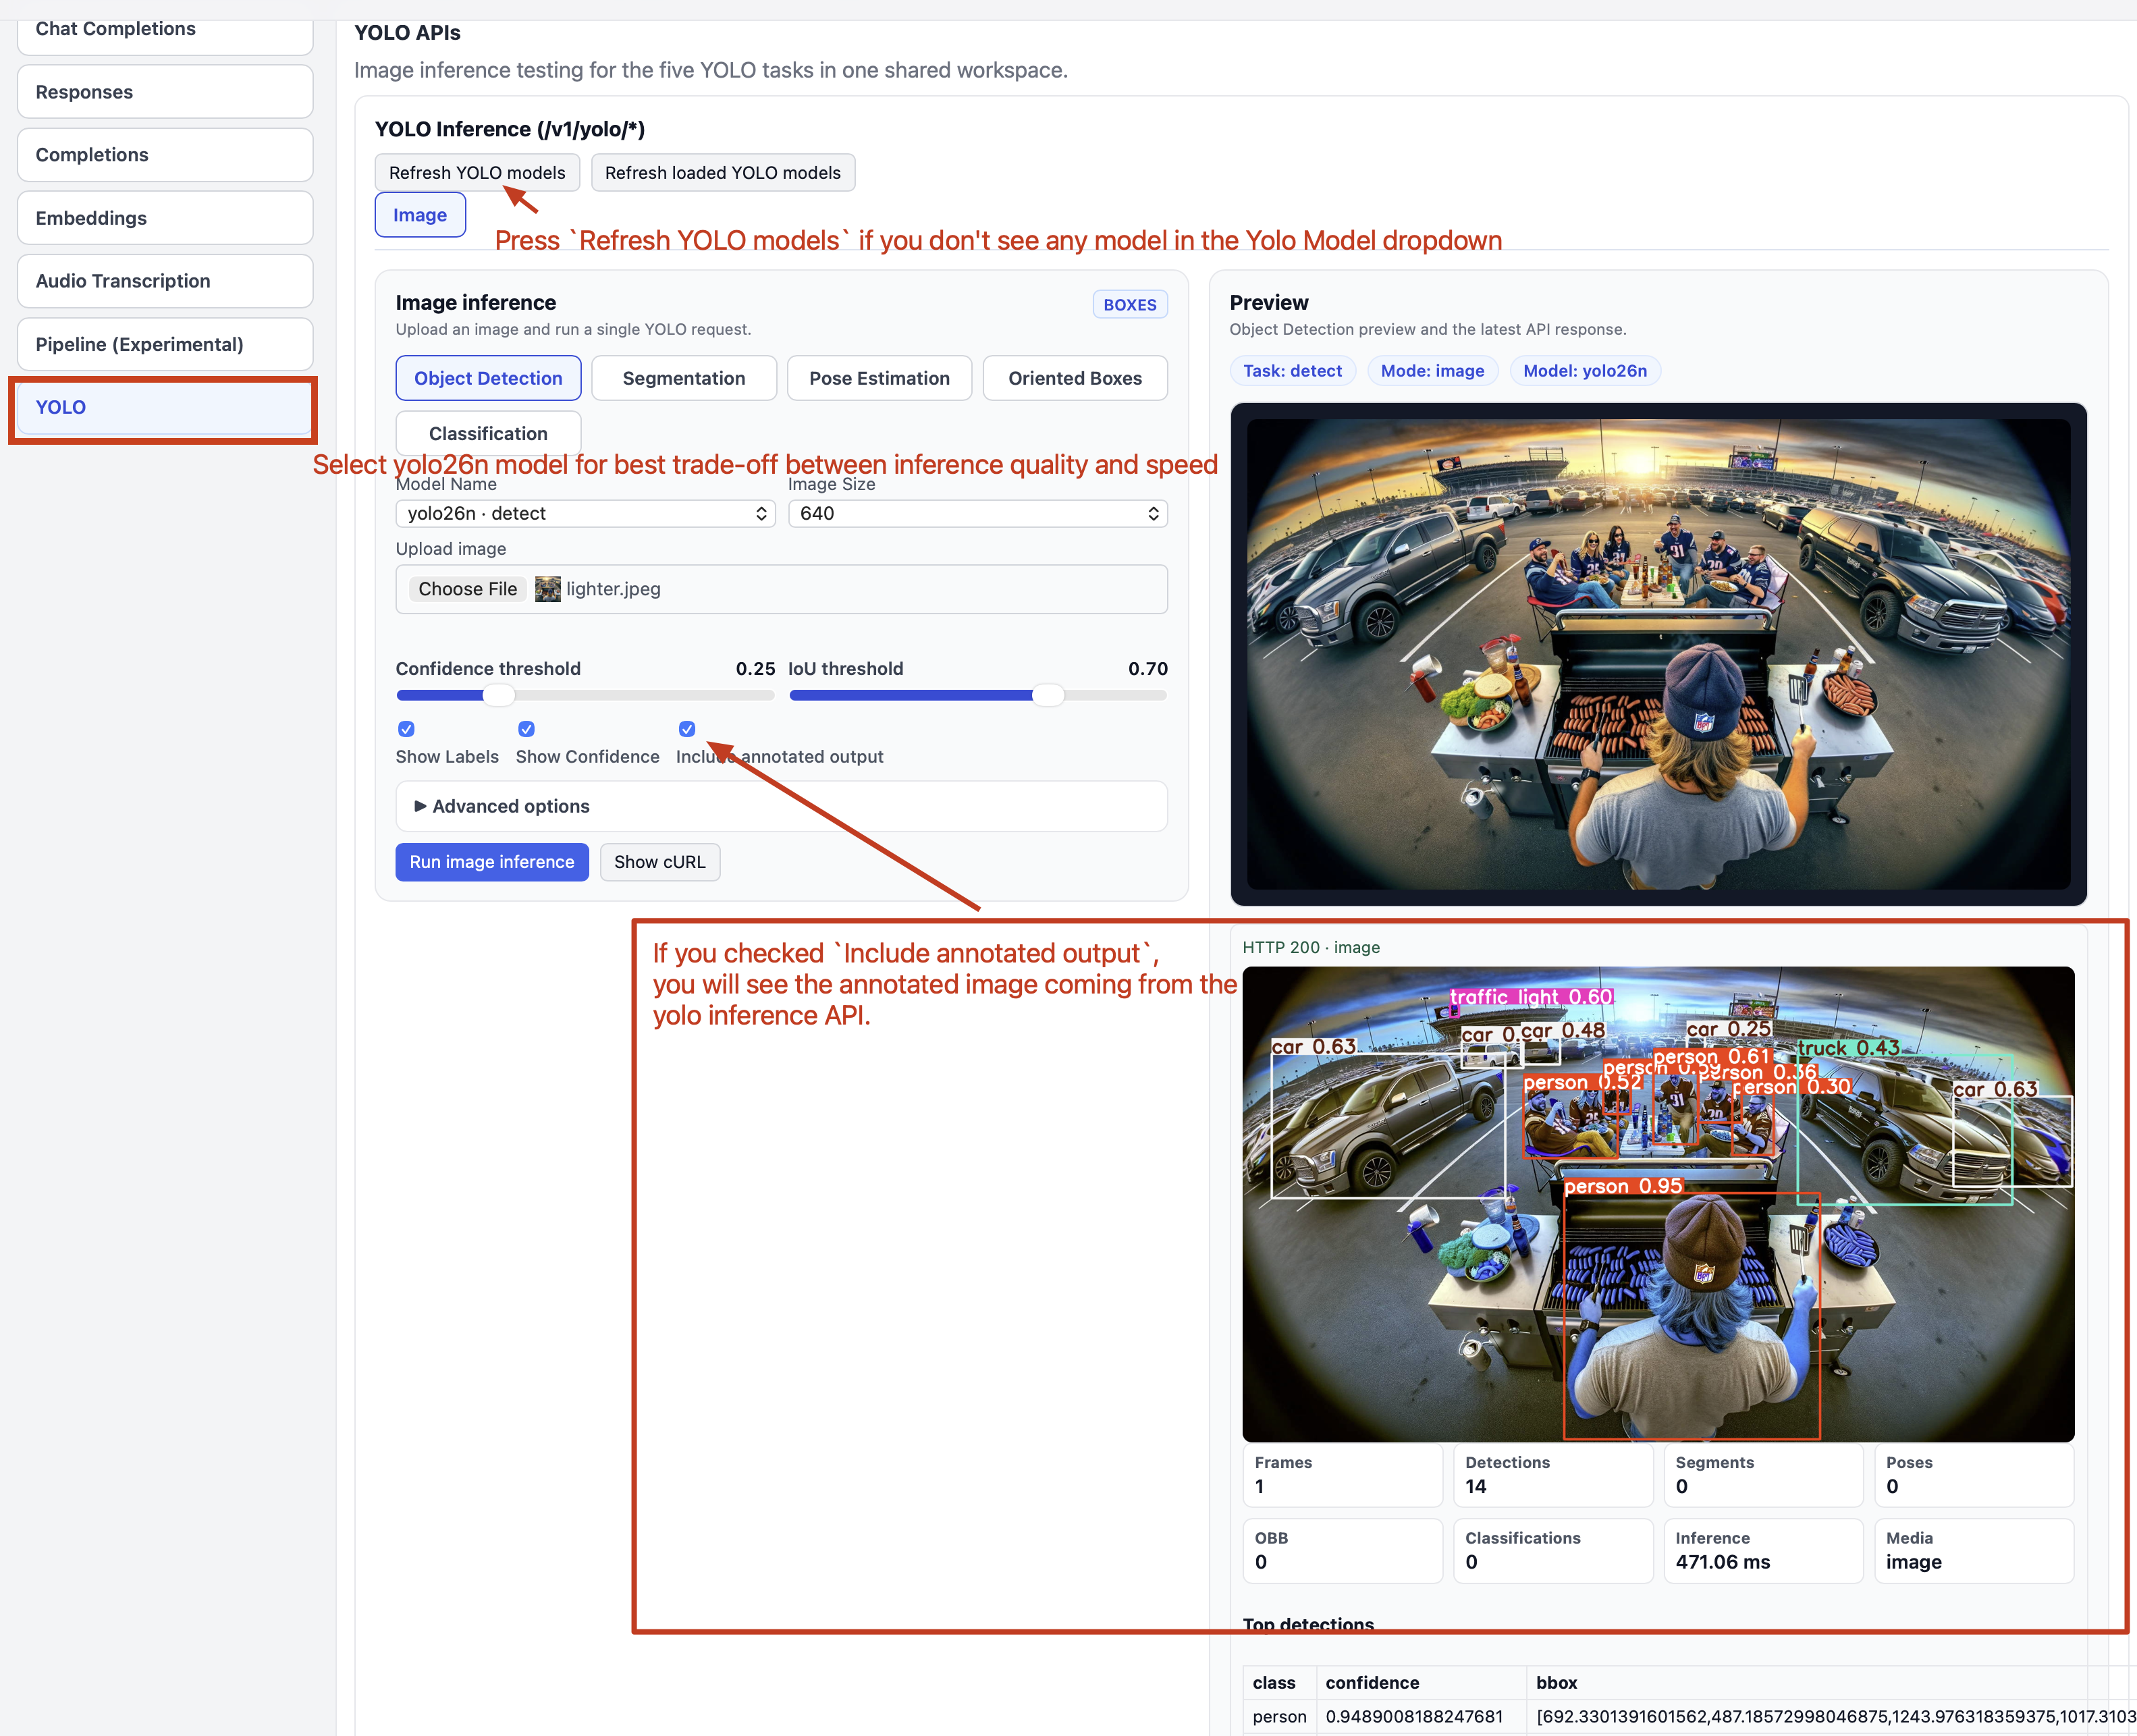Click the HTTP 200 · image status
2137x1736 pixels.
coord(1311,947)
